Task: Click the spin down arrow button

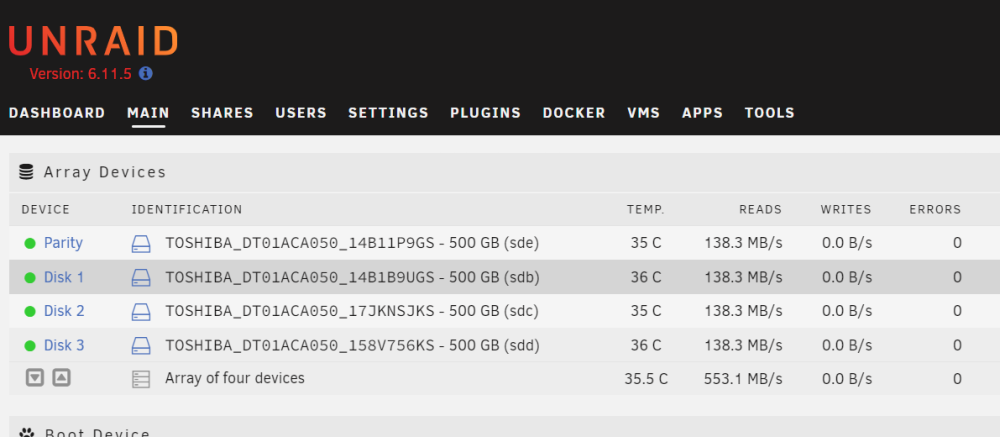Action: click(x=35, y=378)
